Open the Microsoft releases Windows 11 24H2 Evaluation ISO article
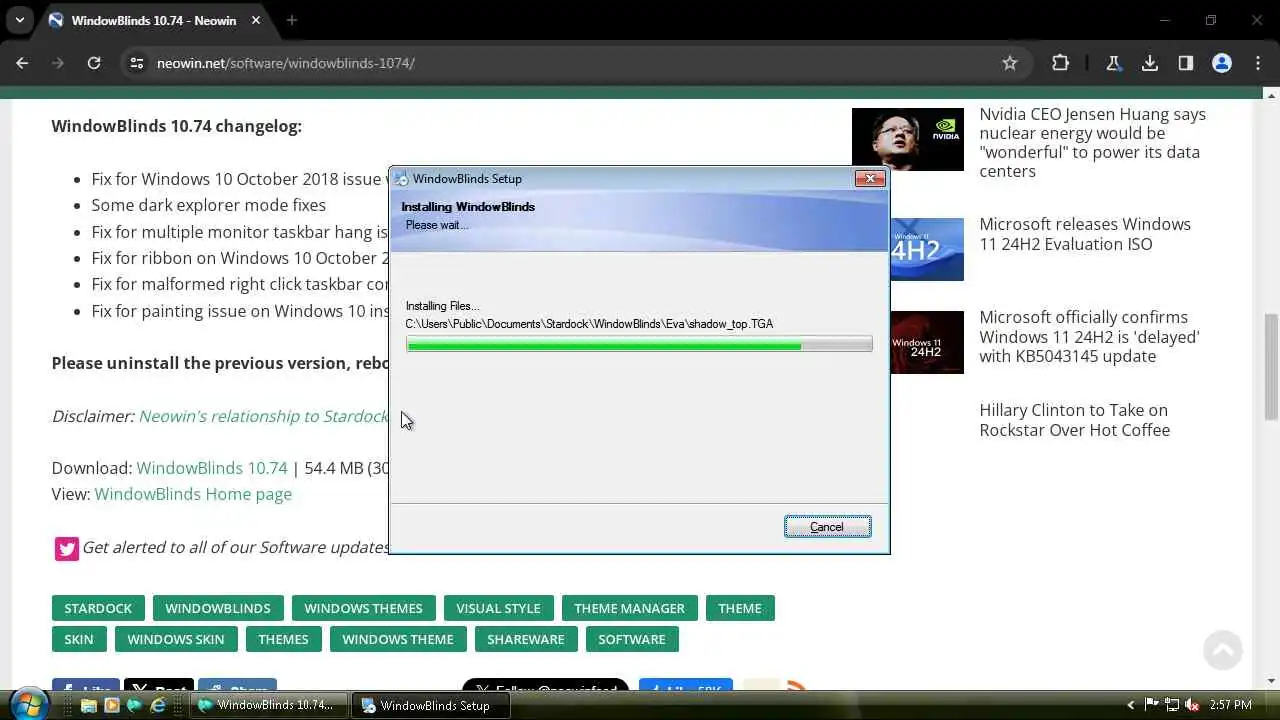The height and width of the screenshot is (720, 1280). pyautogui.click(x=1085, y=234)
